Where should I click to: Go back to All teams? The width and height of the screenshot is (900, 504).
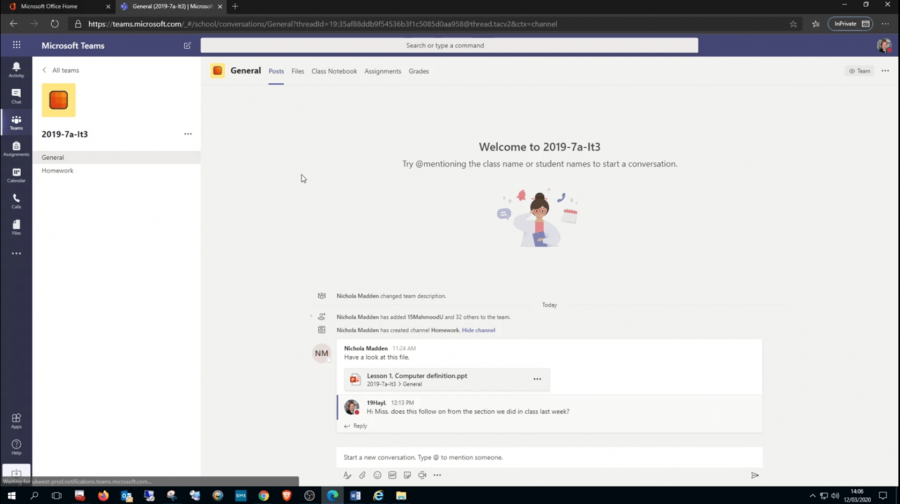click(x=62, y=70)
